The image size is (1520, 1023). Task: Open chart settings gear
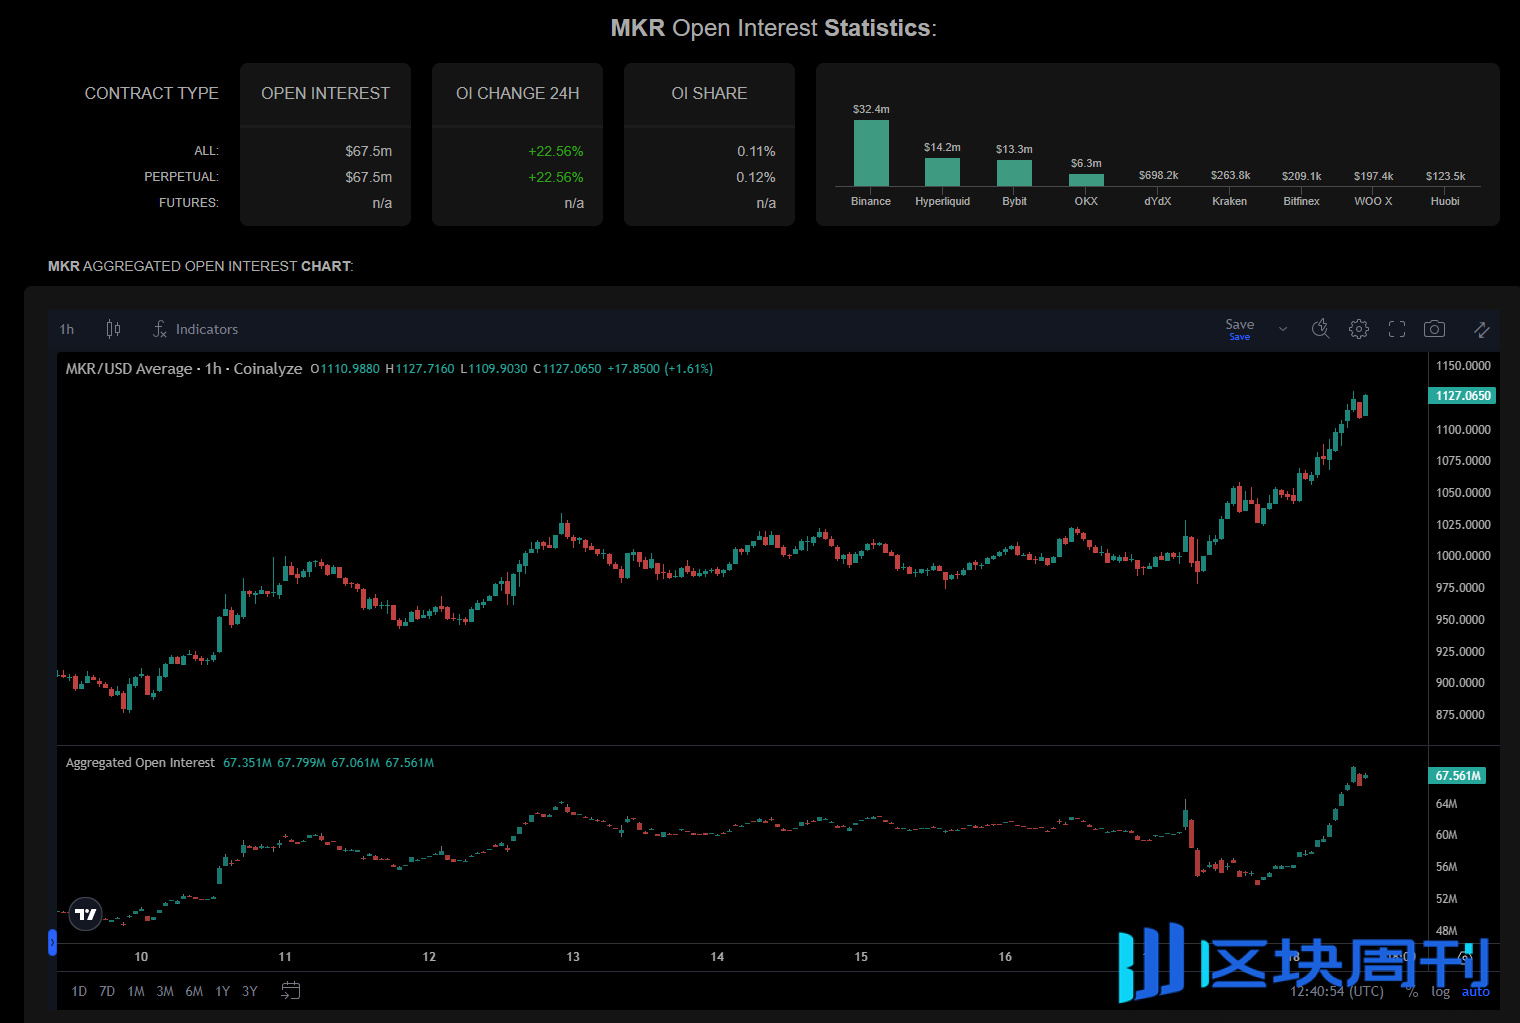(1358, 329)
